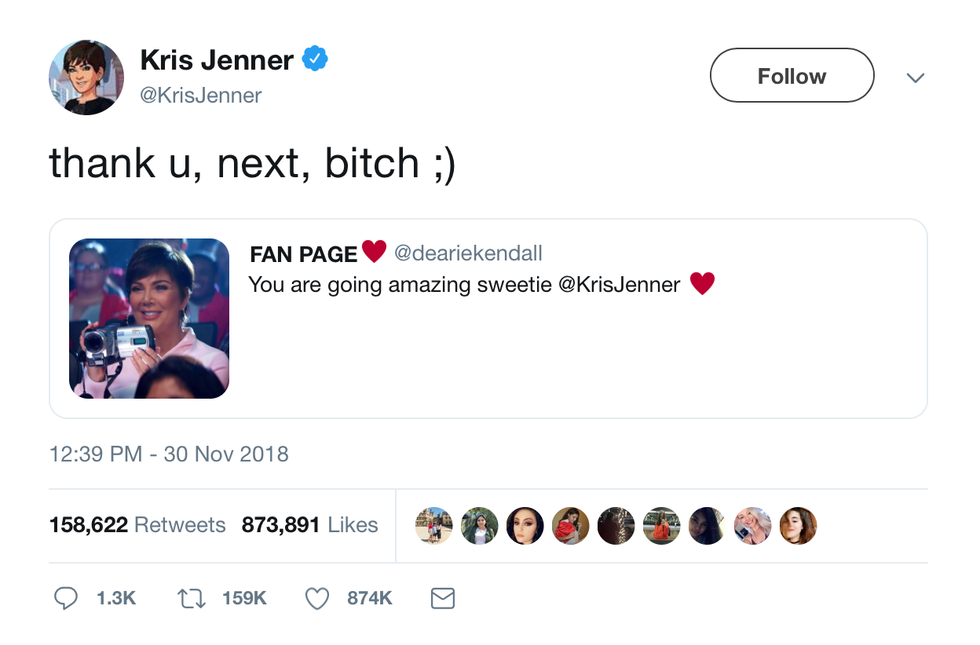Click the @KrisJenner mention in quoted tweet
This screenshot has height=645, width=980.
619,285
